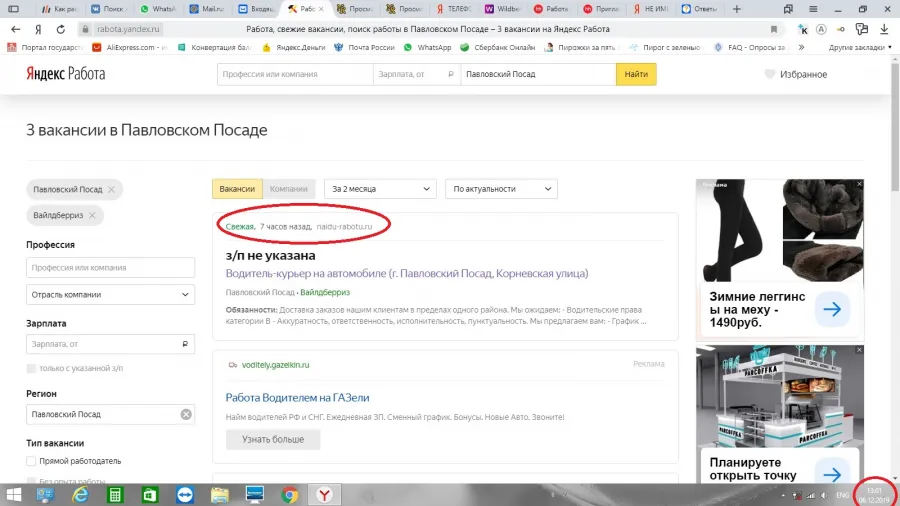Open the AliExpress.com bookmark
Screen dimensions: 900x506
coord(129,48)
